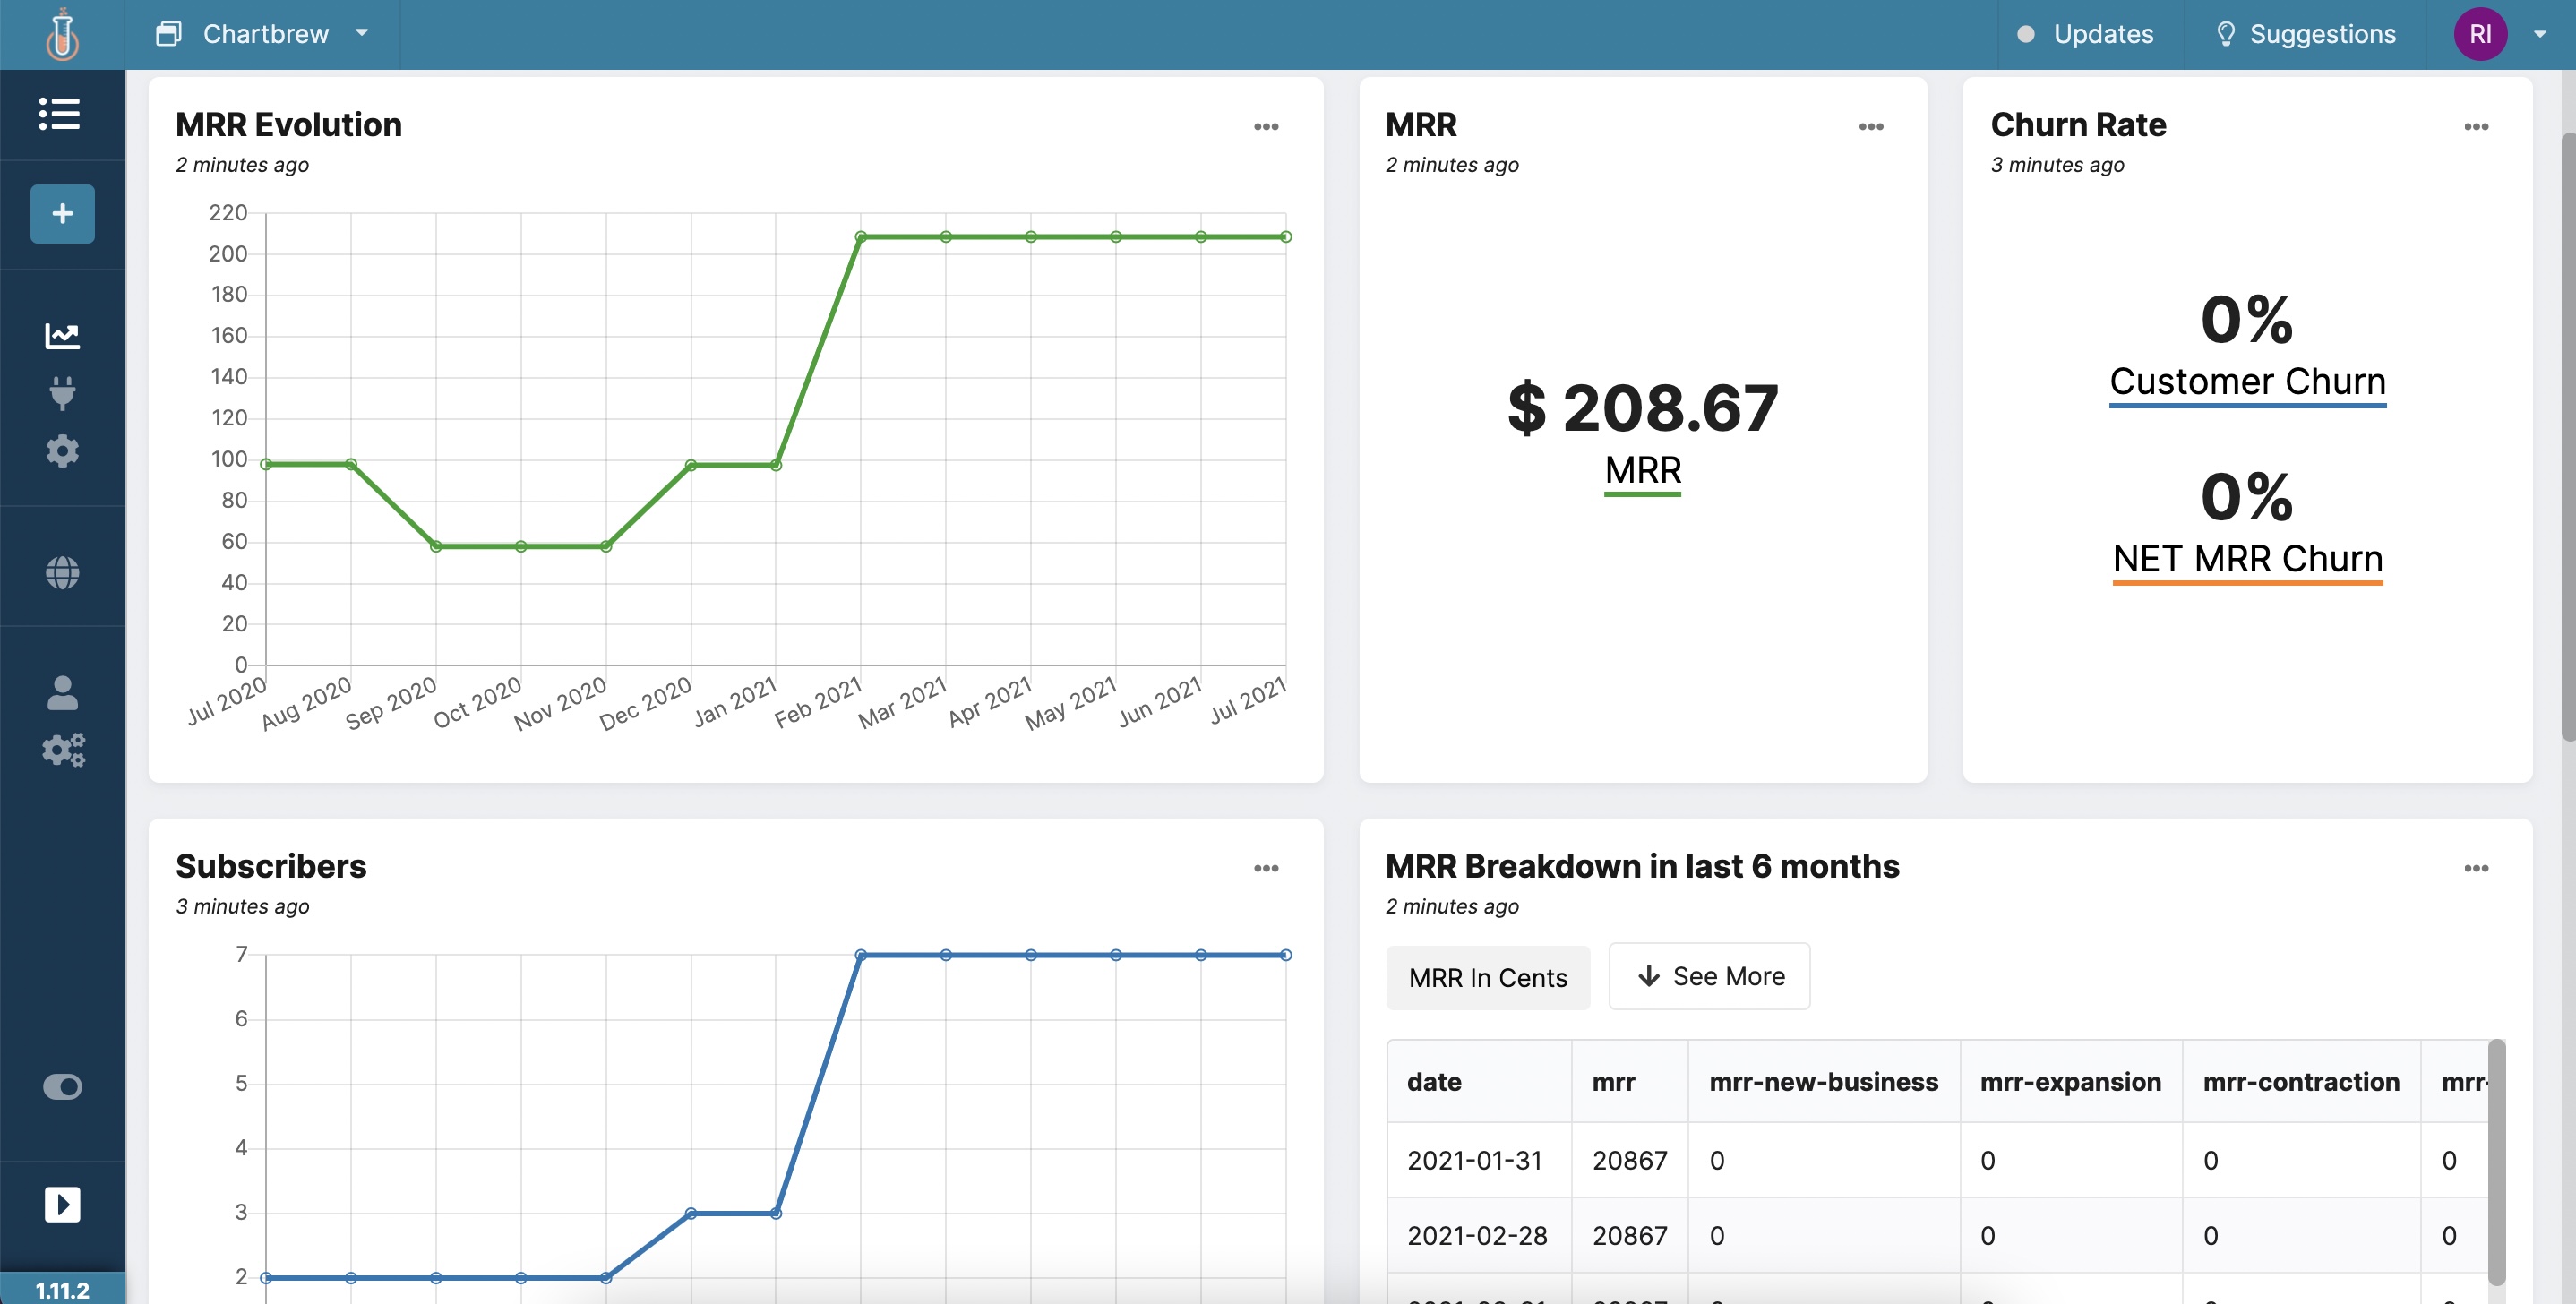Open project settings gear icon

(62, 451)
